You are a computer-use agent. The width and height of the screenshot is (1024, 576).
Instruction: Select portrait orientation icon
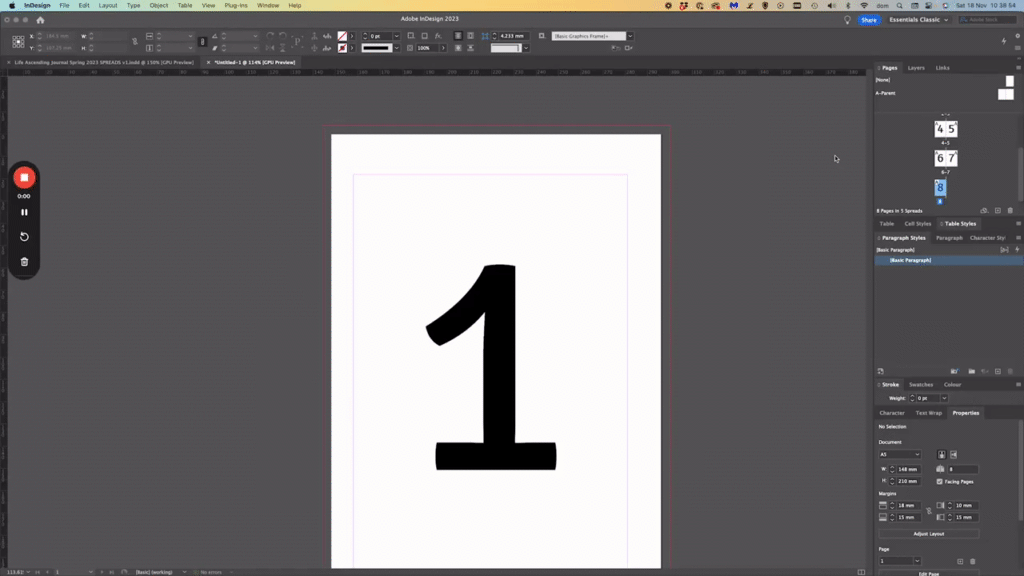tap(941, 455)
